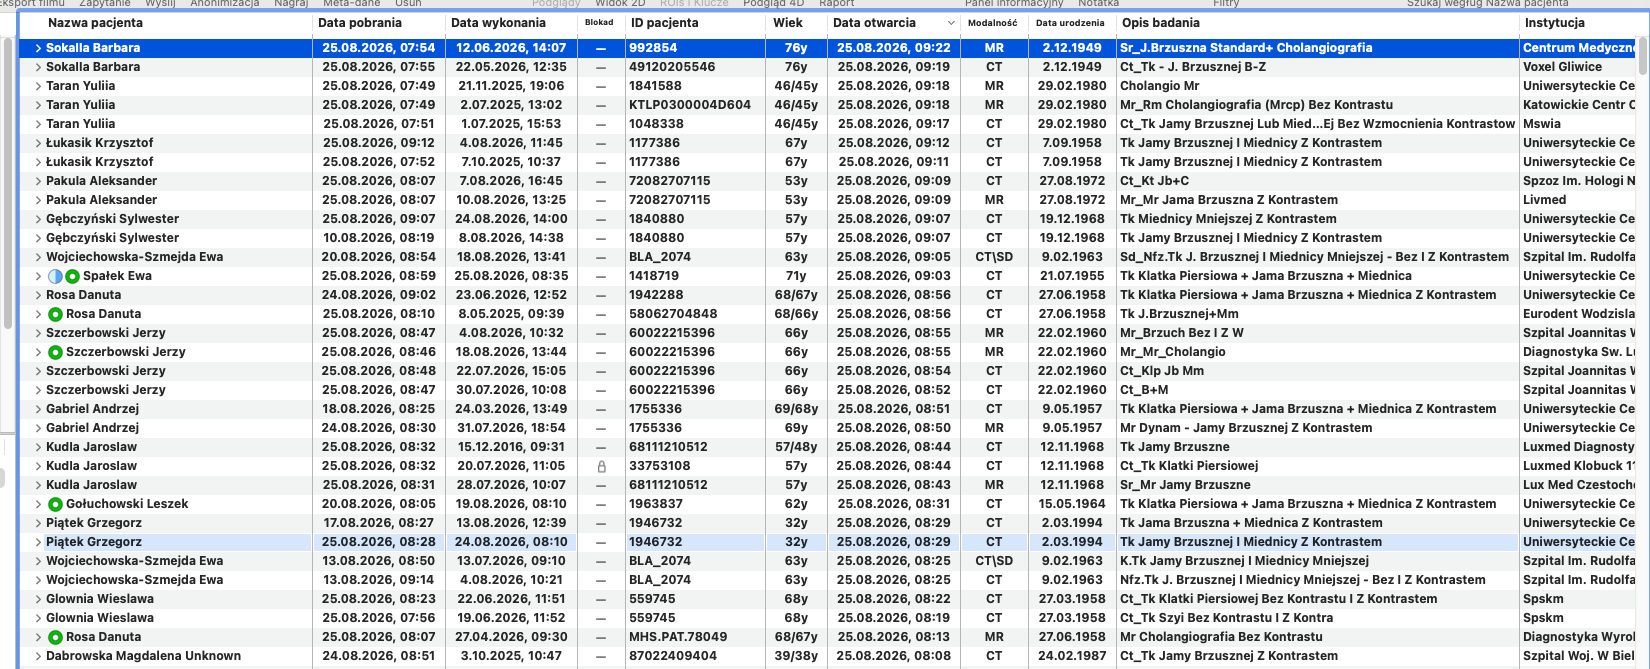Expand Gabriel Andrzej Mr Dynam study
1650x669 pixels.
38,428
